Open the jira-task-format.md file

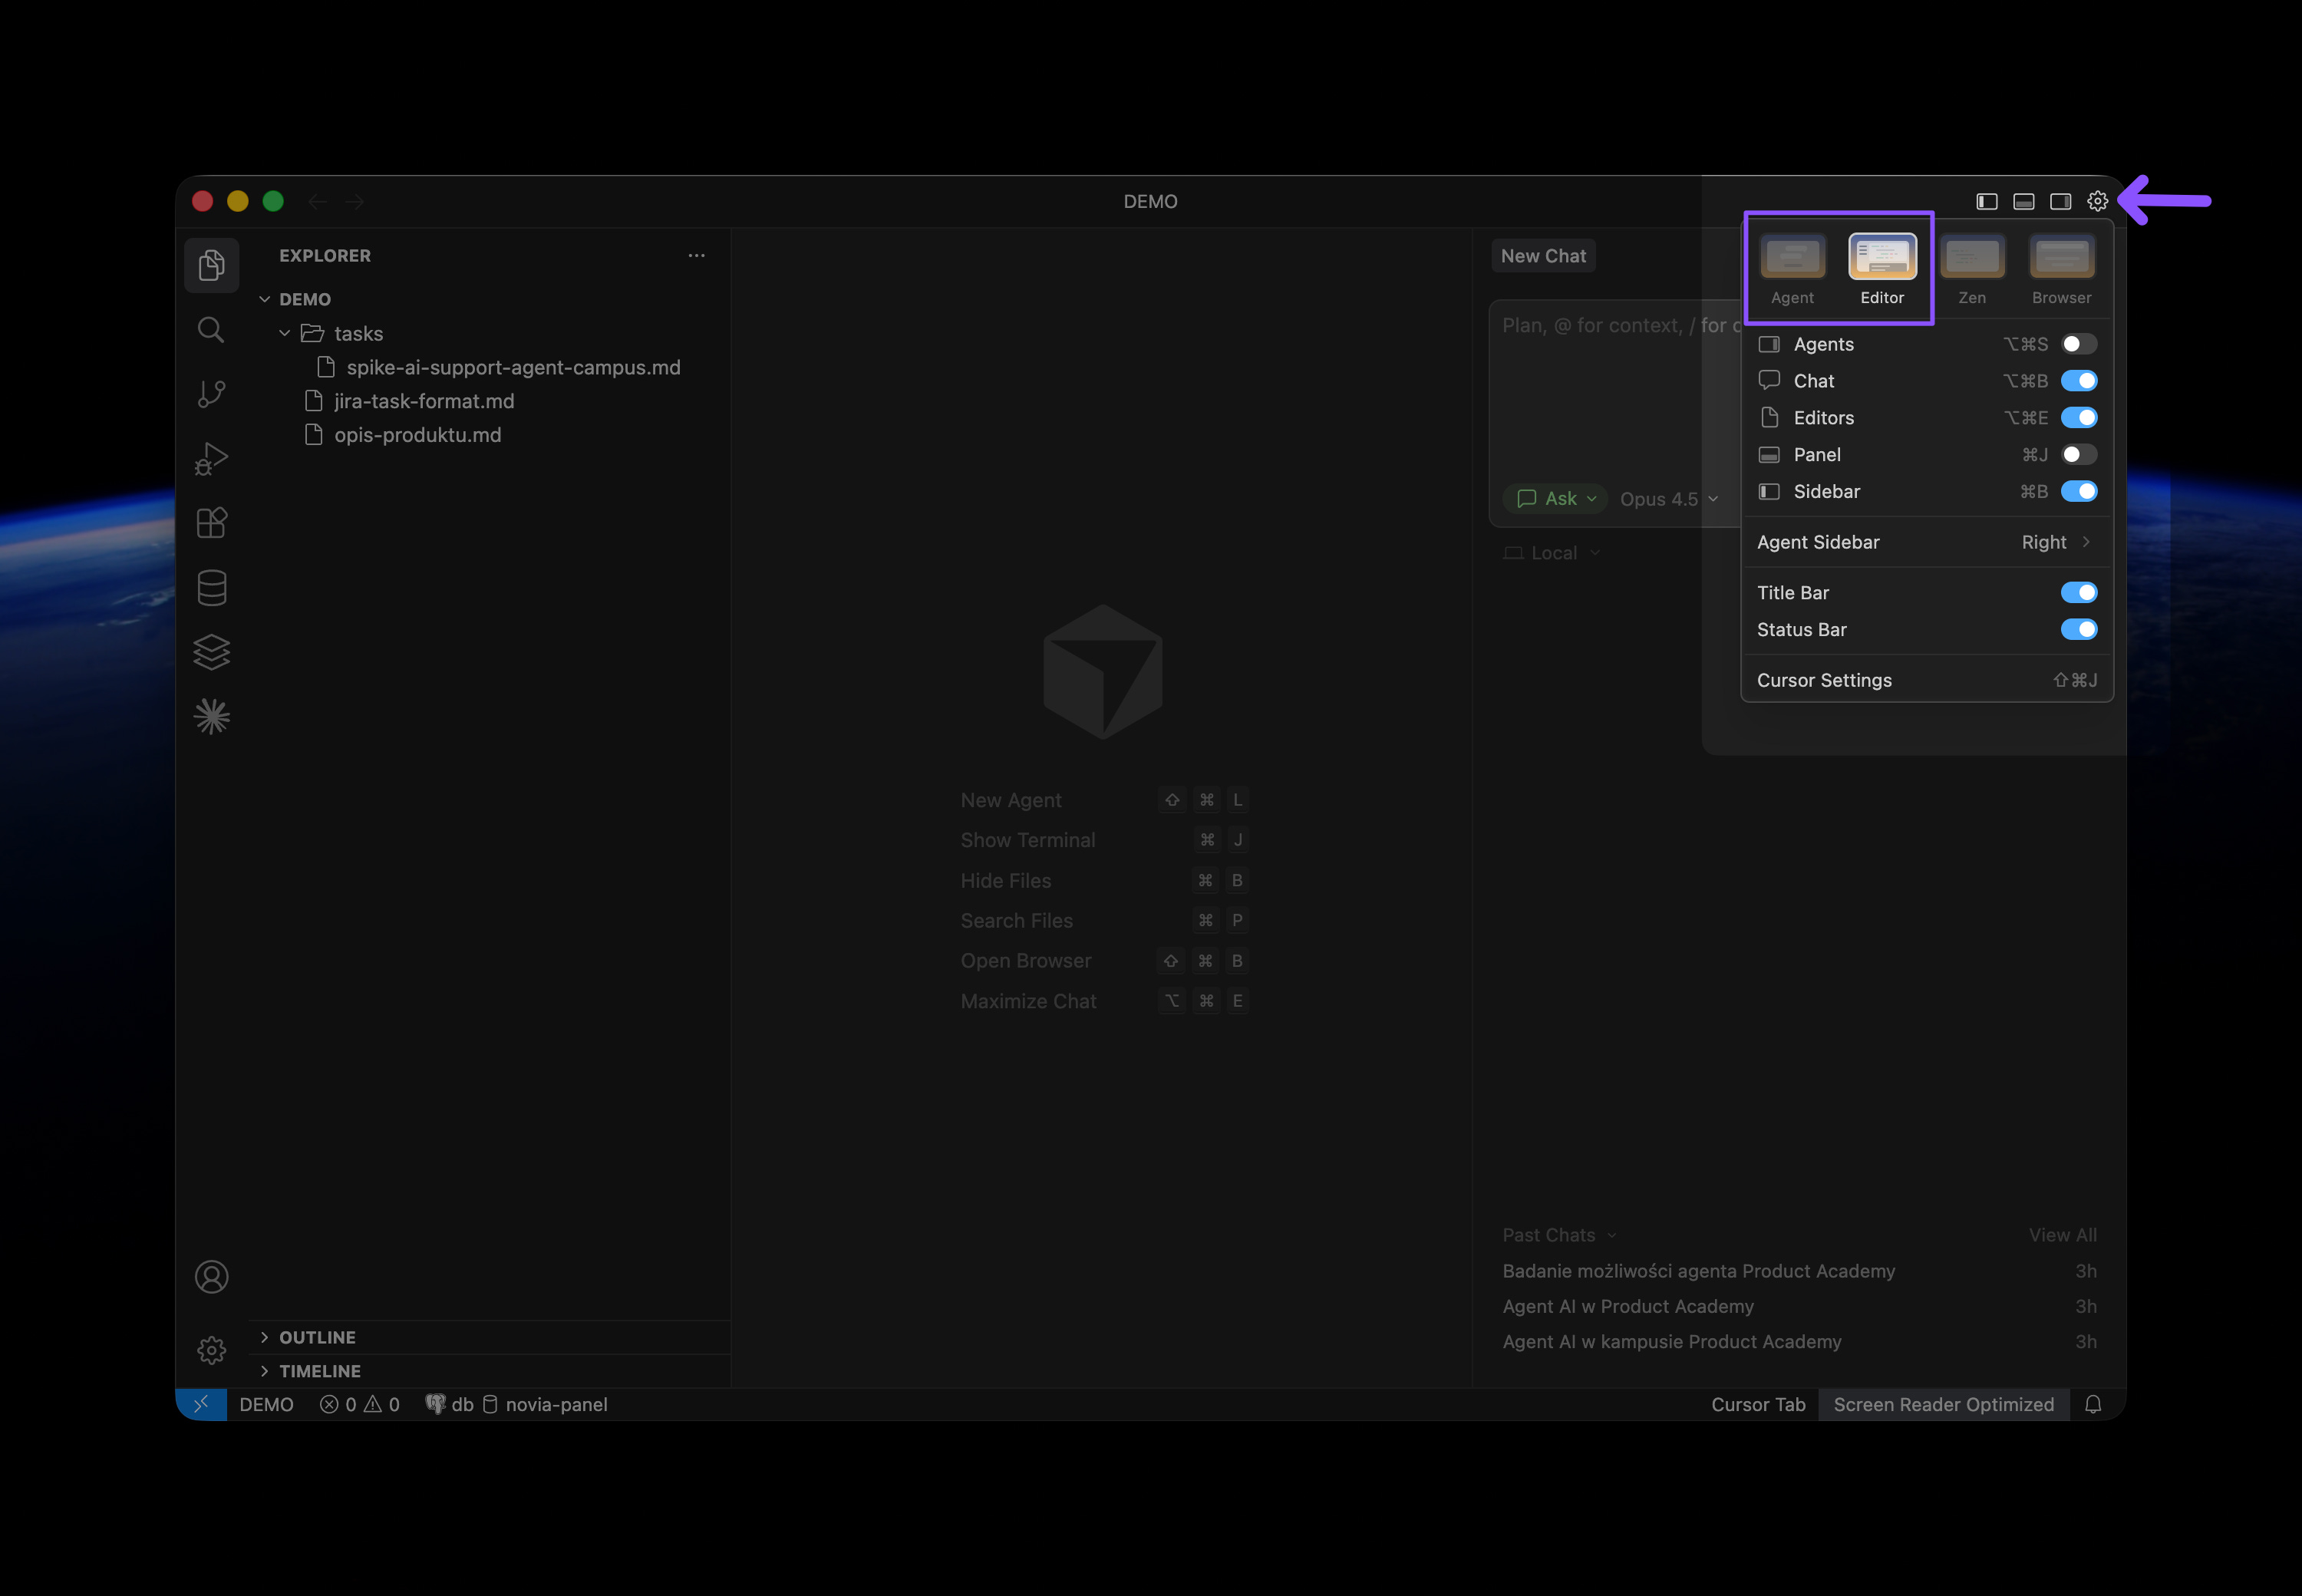tap(424, 401)
